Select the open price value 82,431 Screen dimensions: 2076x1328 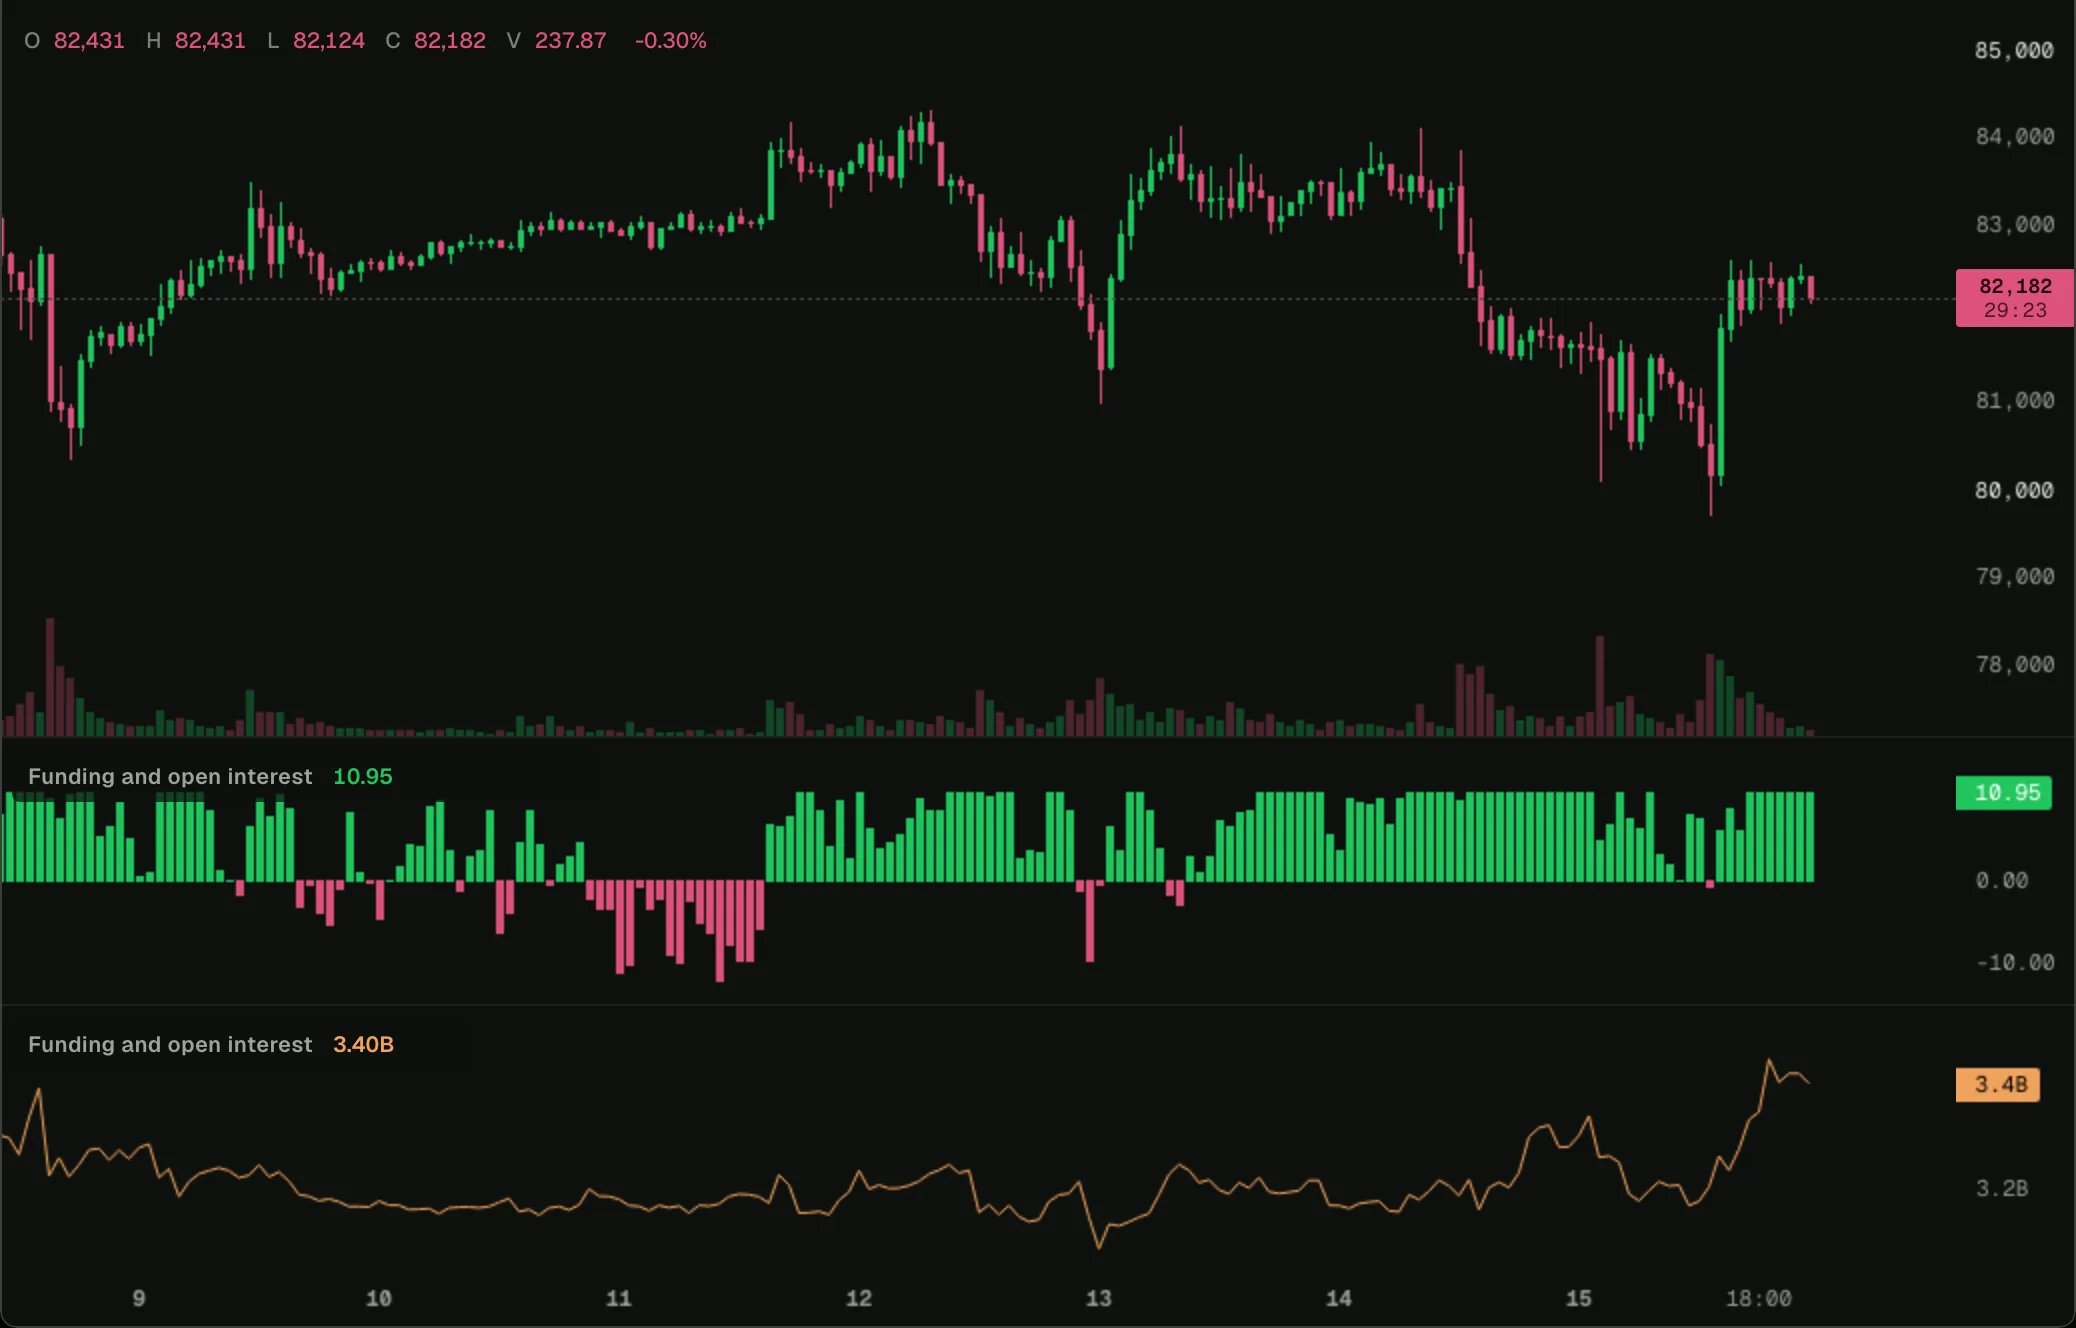click(x=89, y=41)
